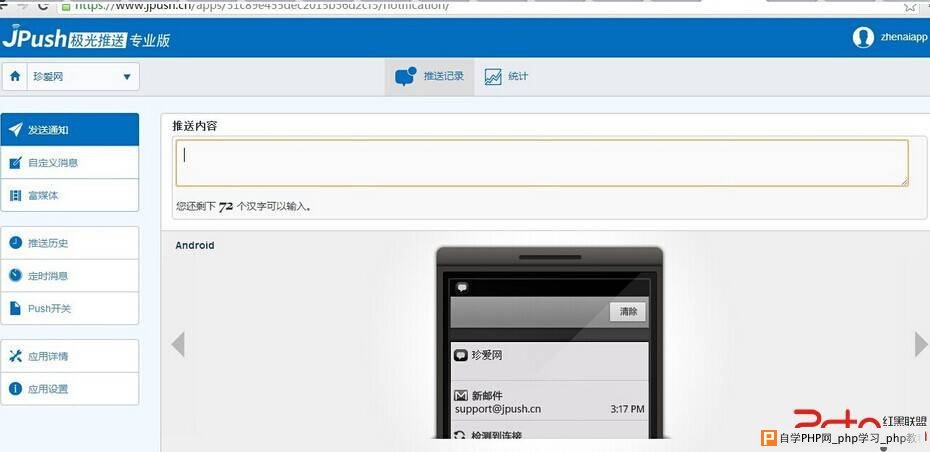Open 自定义消息 in the sidebar

click(x=69, y=163)
